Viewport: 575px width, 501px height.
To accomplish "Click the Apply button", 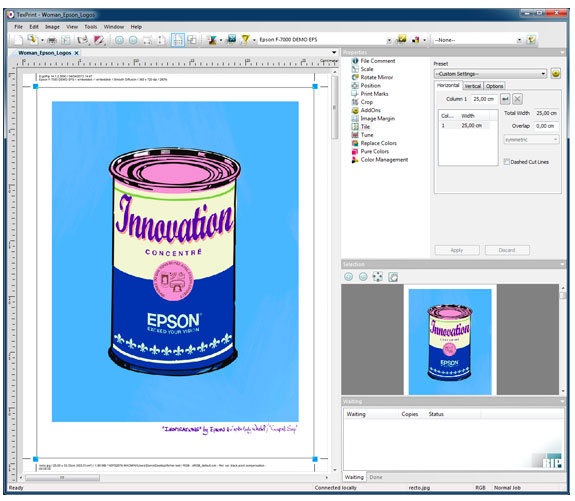I will pyautogui.click(x=457, y=250).
